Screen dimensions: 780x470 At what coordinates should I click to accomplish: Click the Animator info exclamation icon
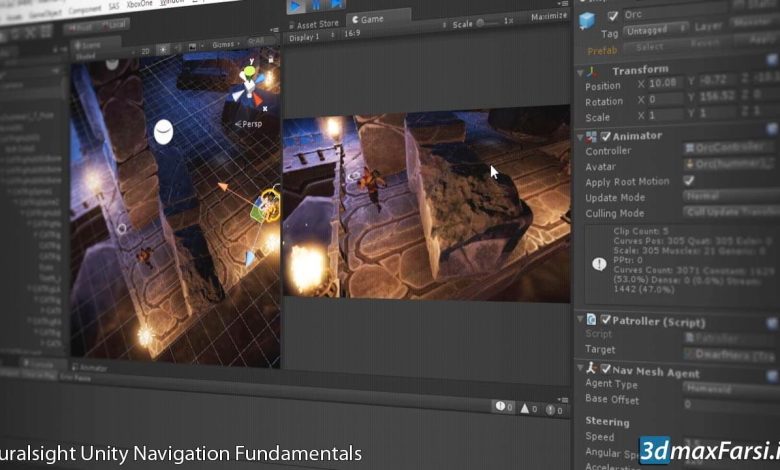click(x=599, y=264)
